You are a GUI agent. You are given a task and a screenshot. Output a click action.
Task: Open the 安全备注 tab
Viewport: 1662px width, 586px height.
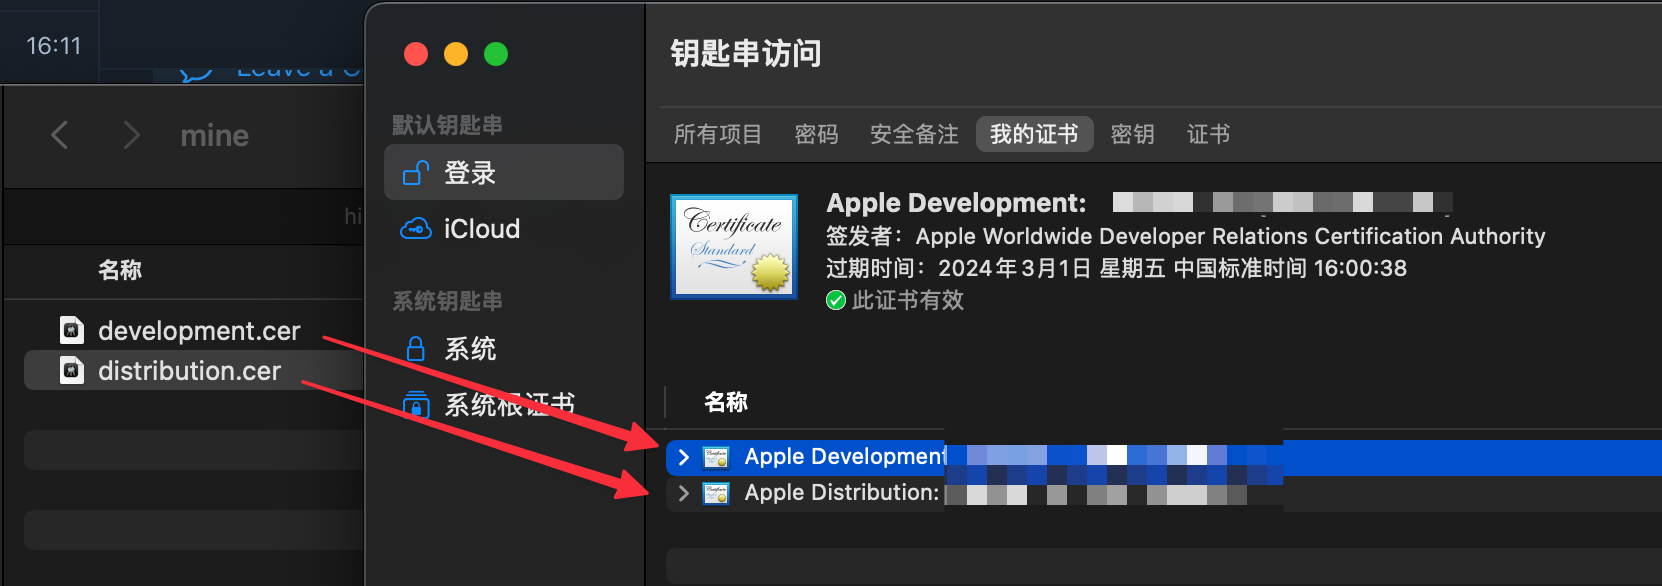point(914,134)
